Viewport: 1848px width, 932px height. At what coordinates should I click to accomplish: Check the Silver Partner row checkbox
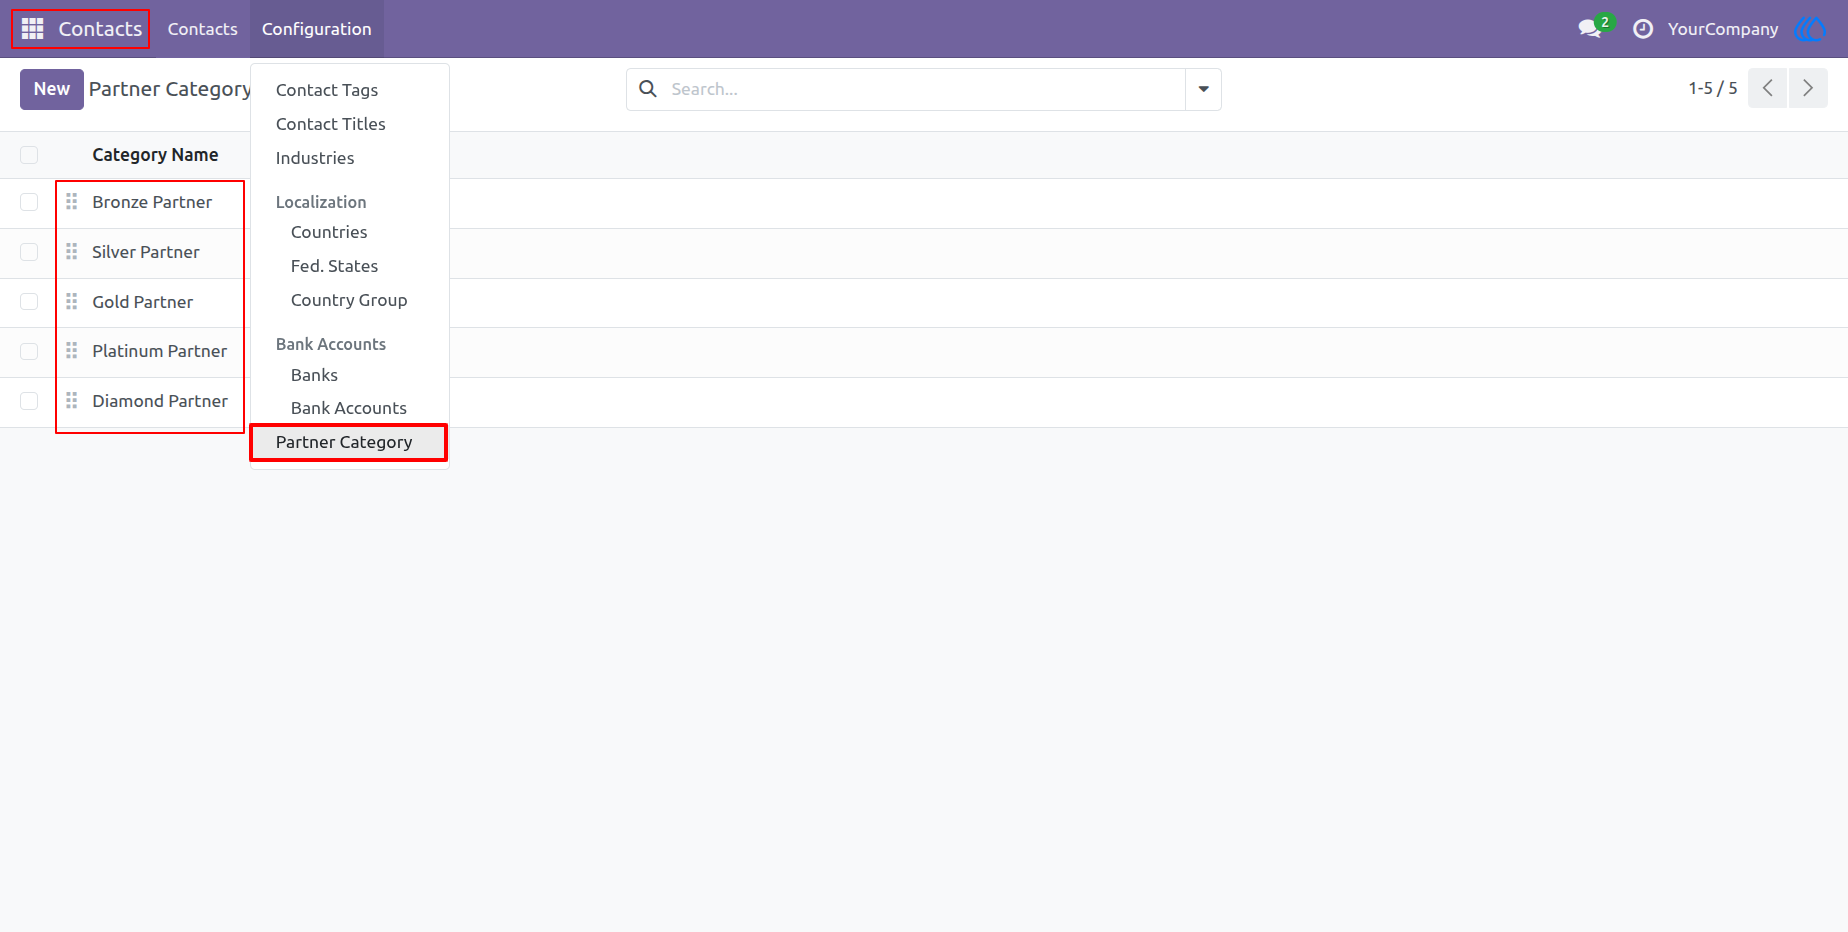pos(29,252)
